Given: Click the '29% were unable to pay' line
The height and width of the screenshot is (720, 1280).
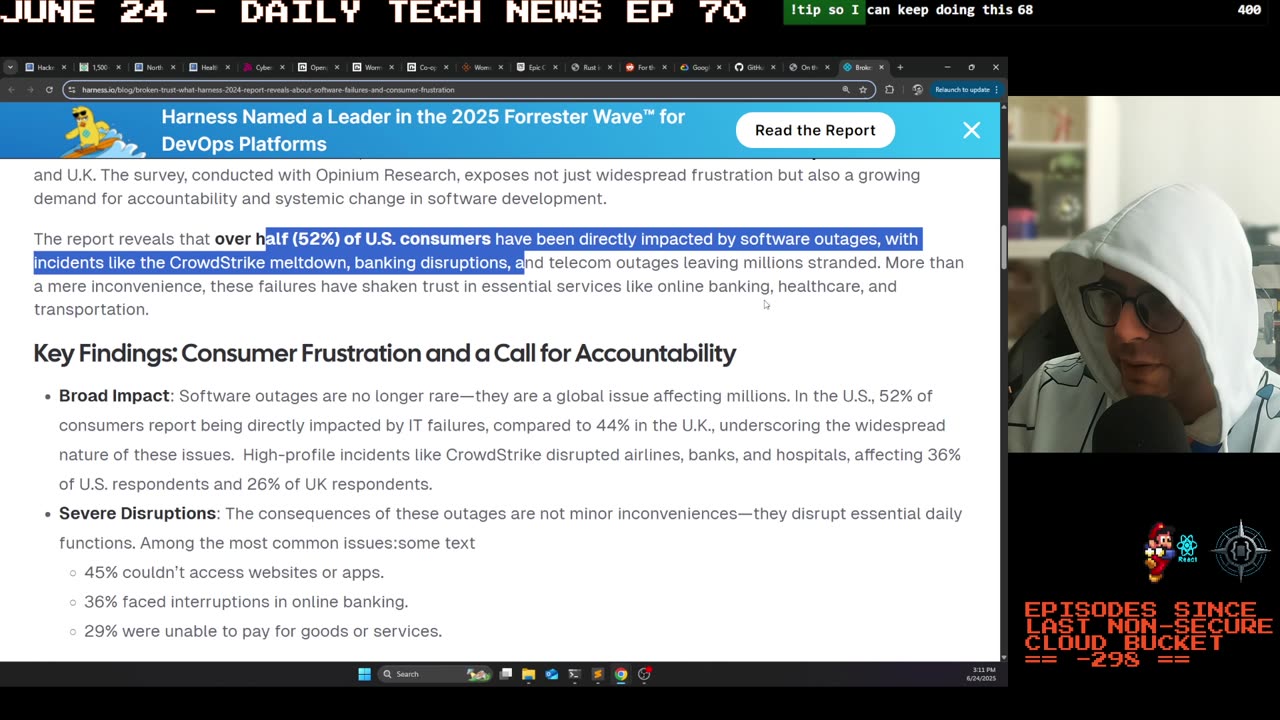Looking at the screenshot, I should click(263, 631).
